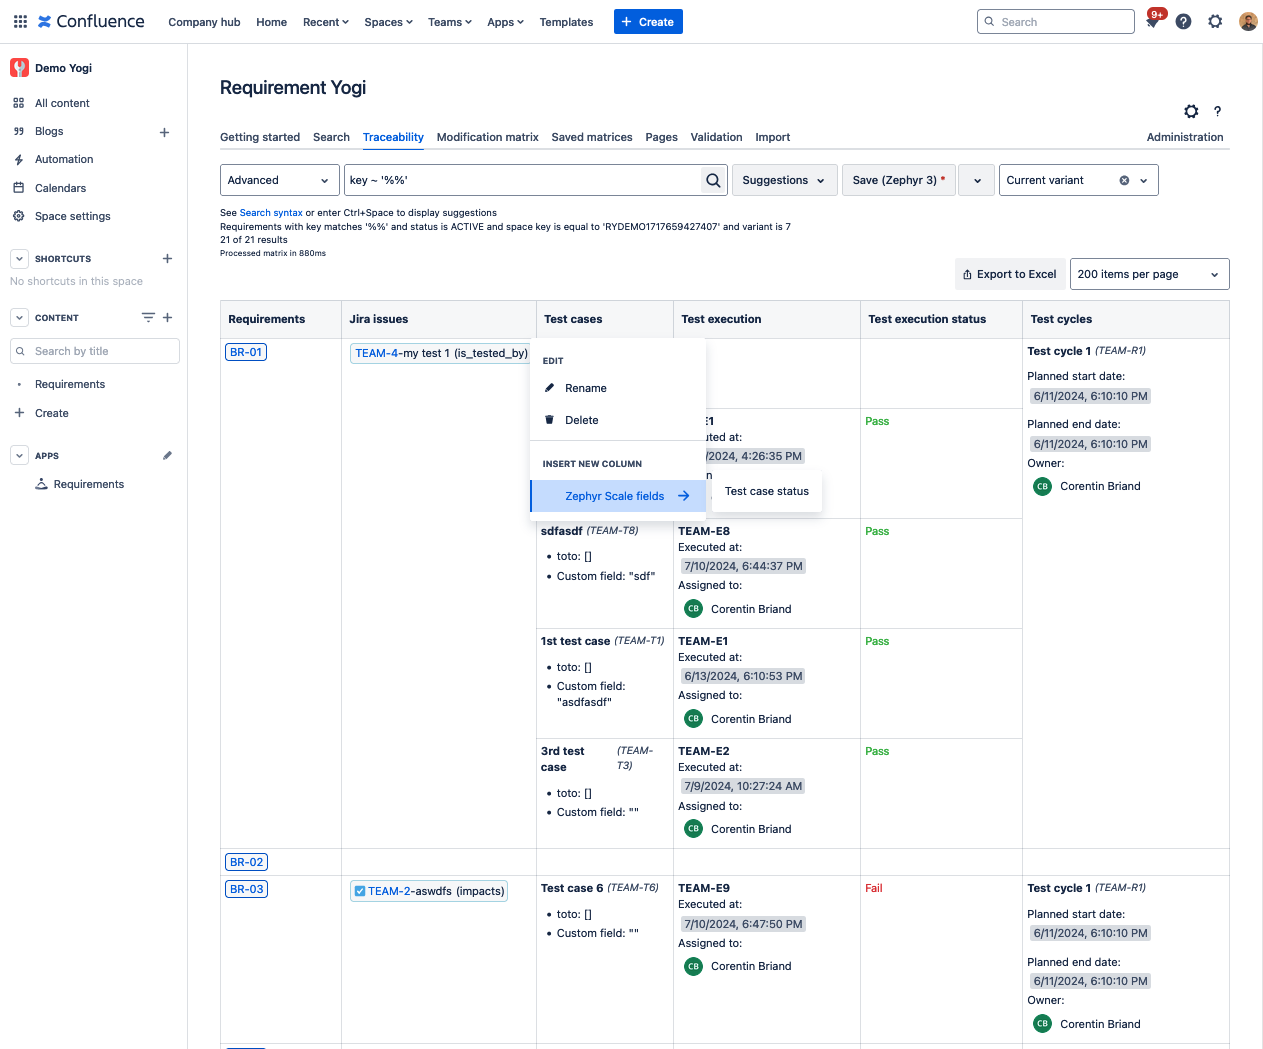This screenshot has width=1263, height=1049.
Task: Click the search magnifier in query field
Action: pos(713,180)
